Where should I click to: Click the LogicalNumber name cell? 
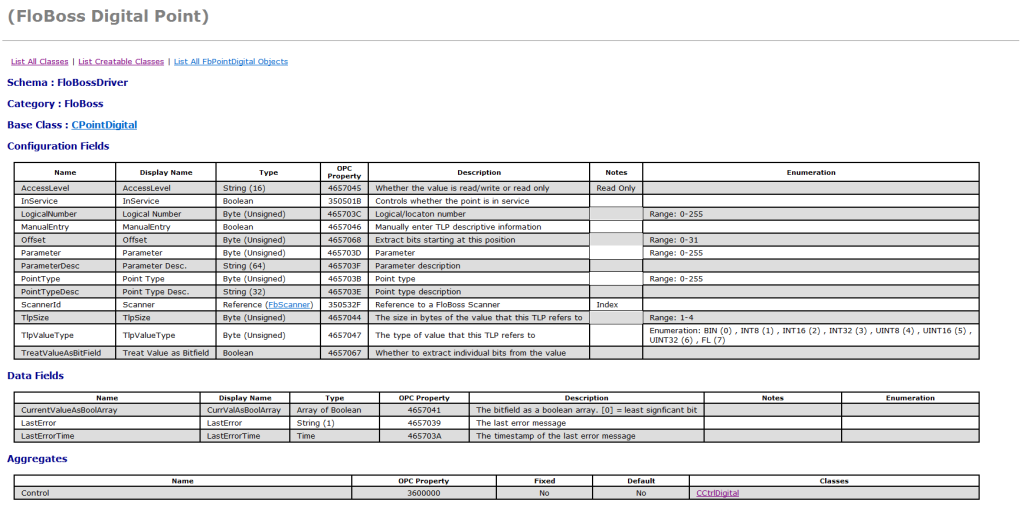pos(65,214)
